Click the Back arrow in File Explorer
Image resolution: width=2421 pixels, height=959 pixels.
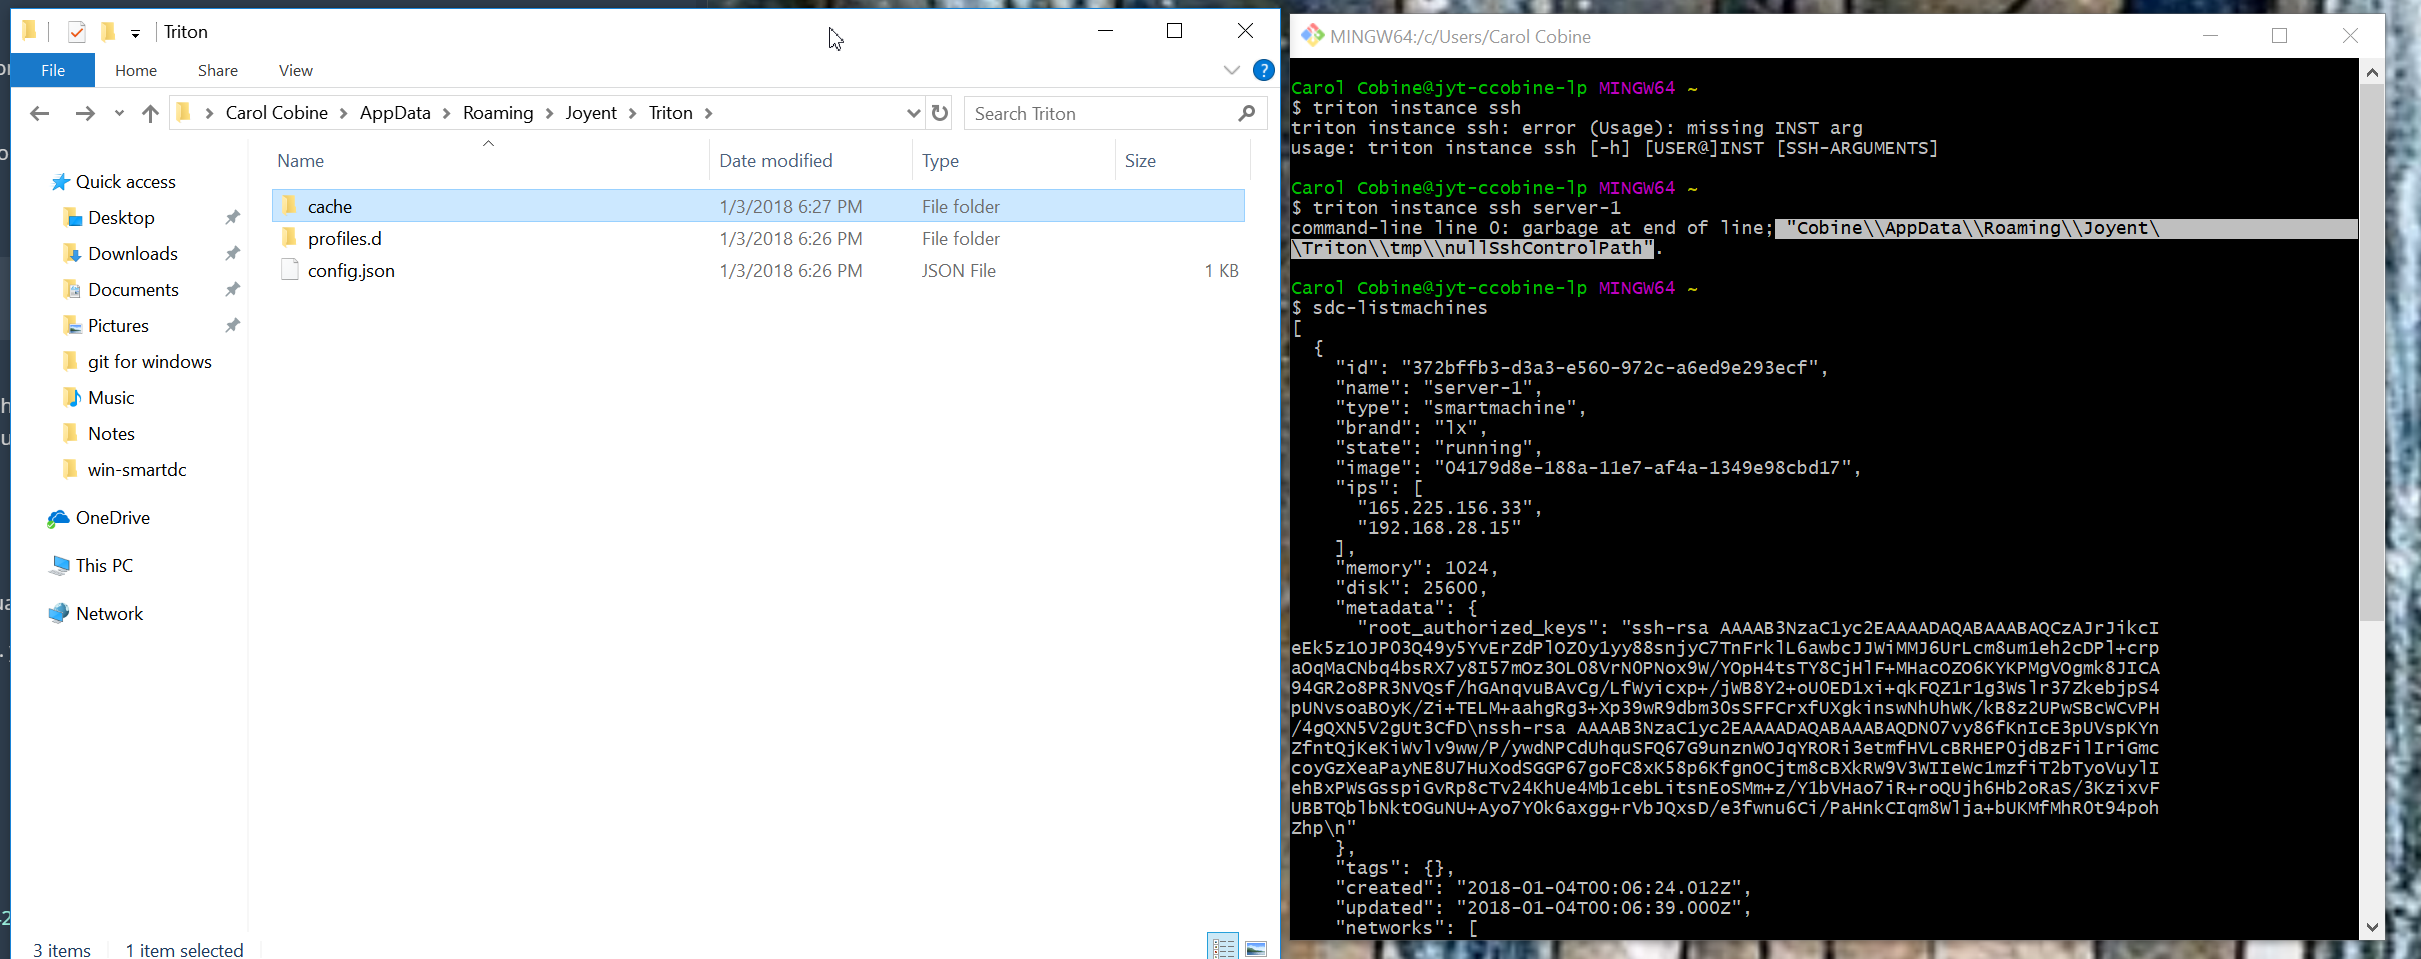[x=40, y=113]
